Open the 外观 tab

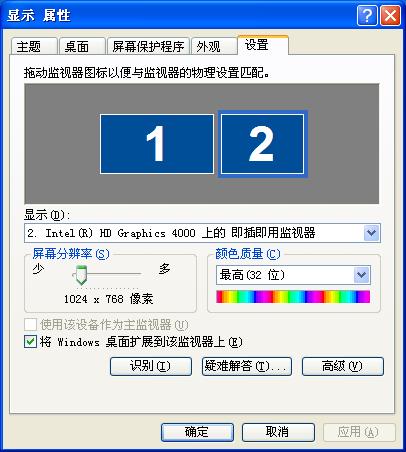click(213, 46)
